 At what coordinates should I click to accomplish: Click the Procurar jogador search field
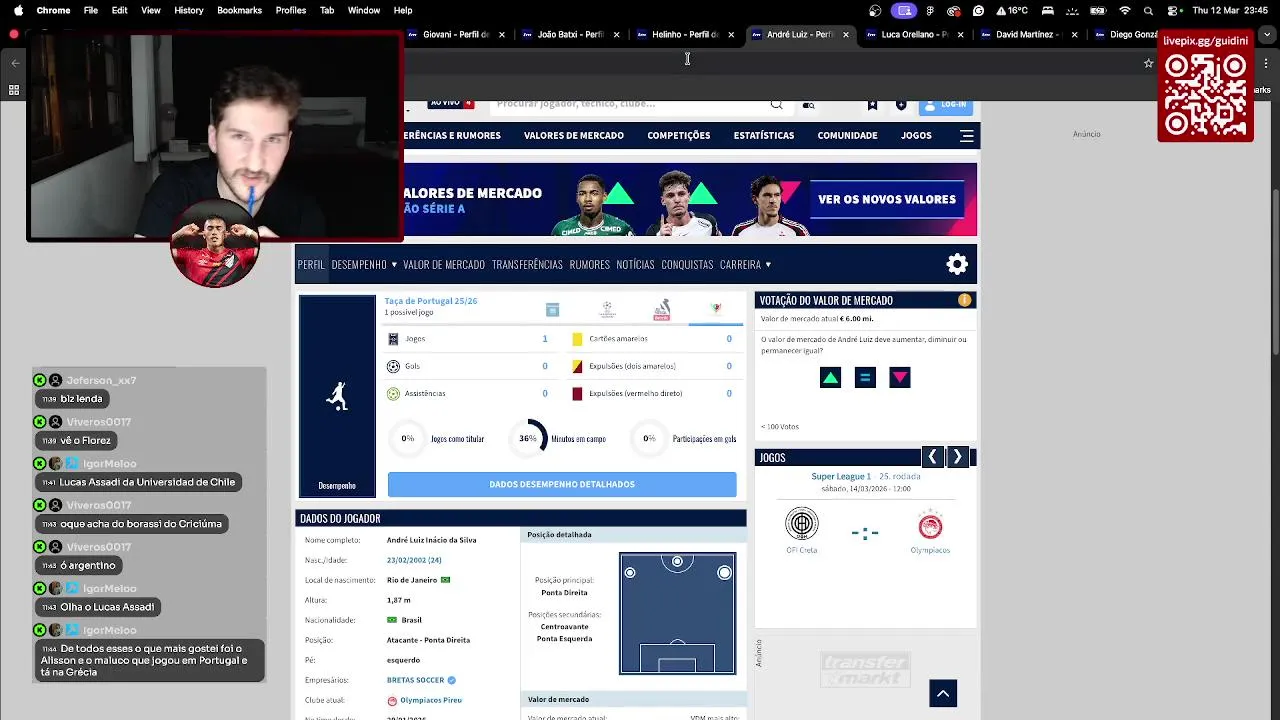(x=630, y=104)
